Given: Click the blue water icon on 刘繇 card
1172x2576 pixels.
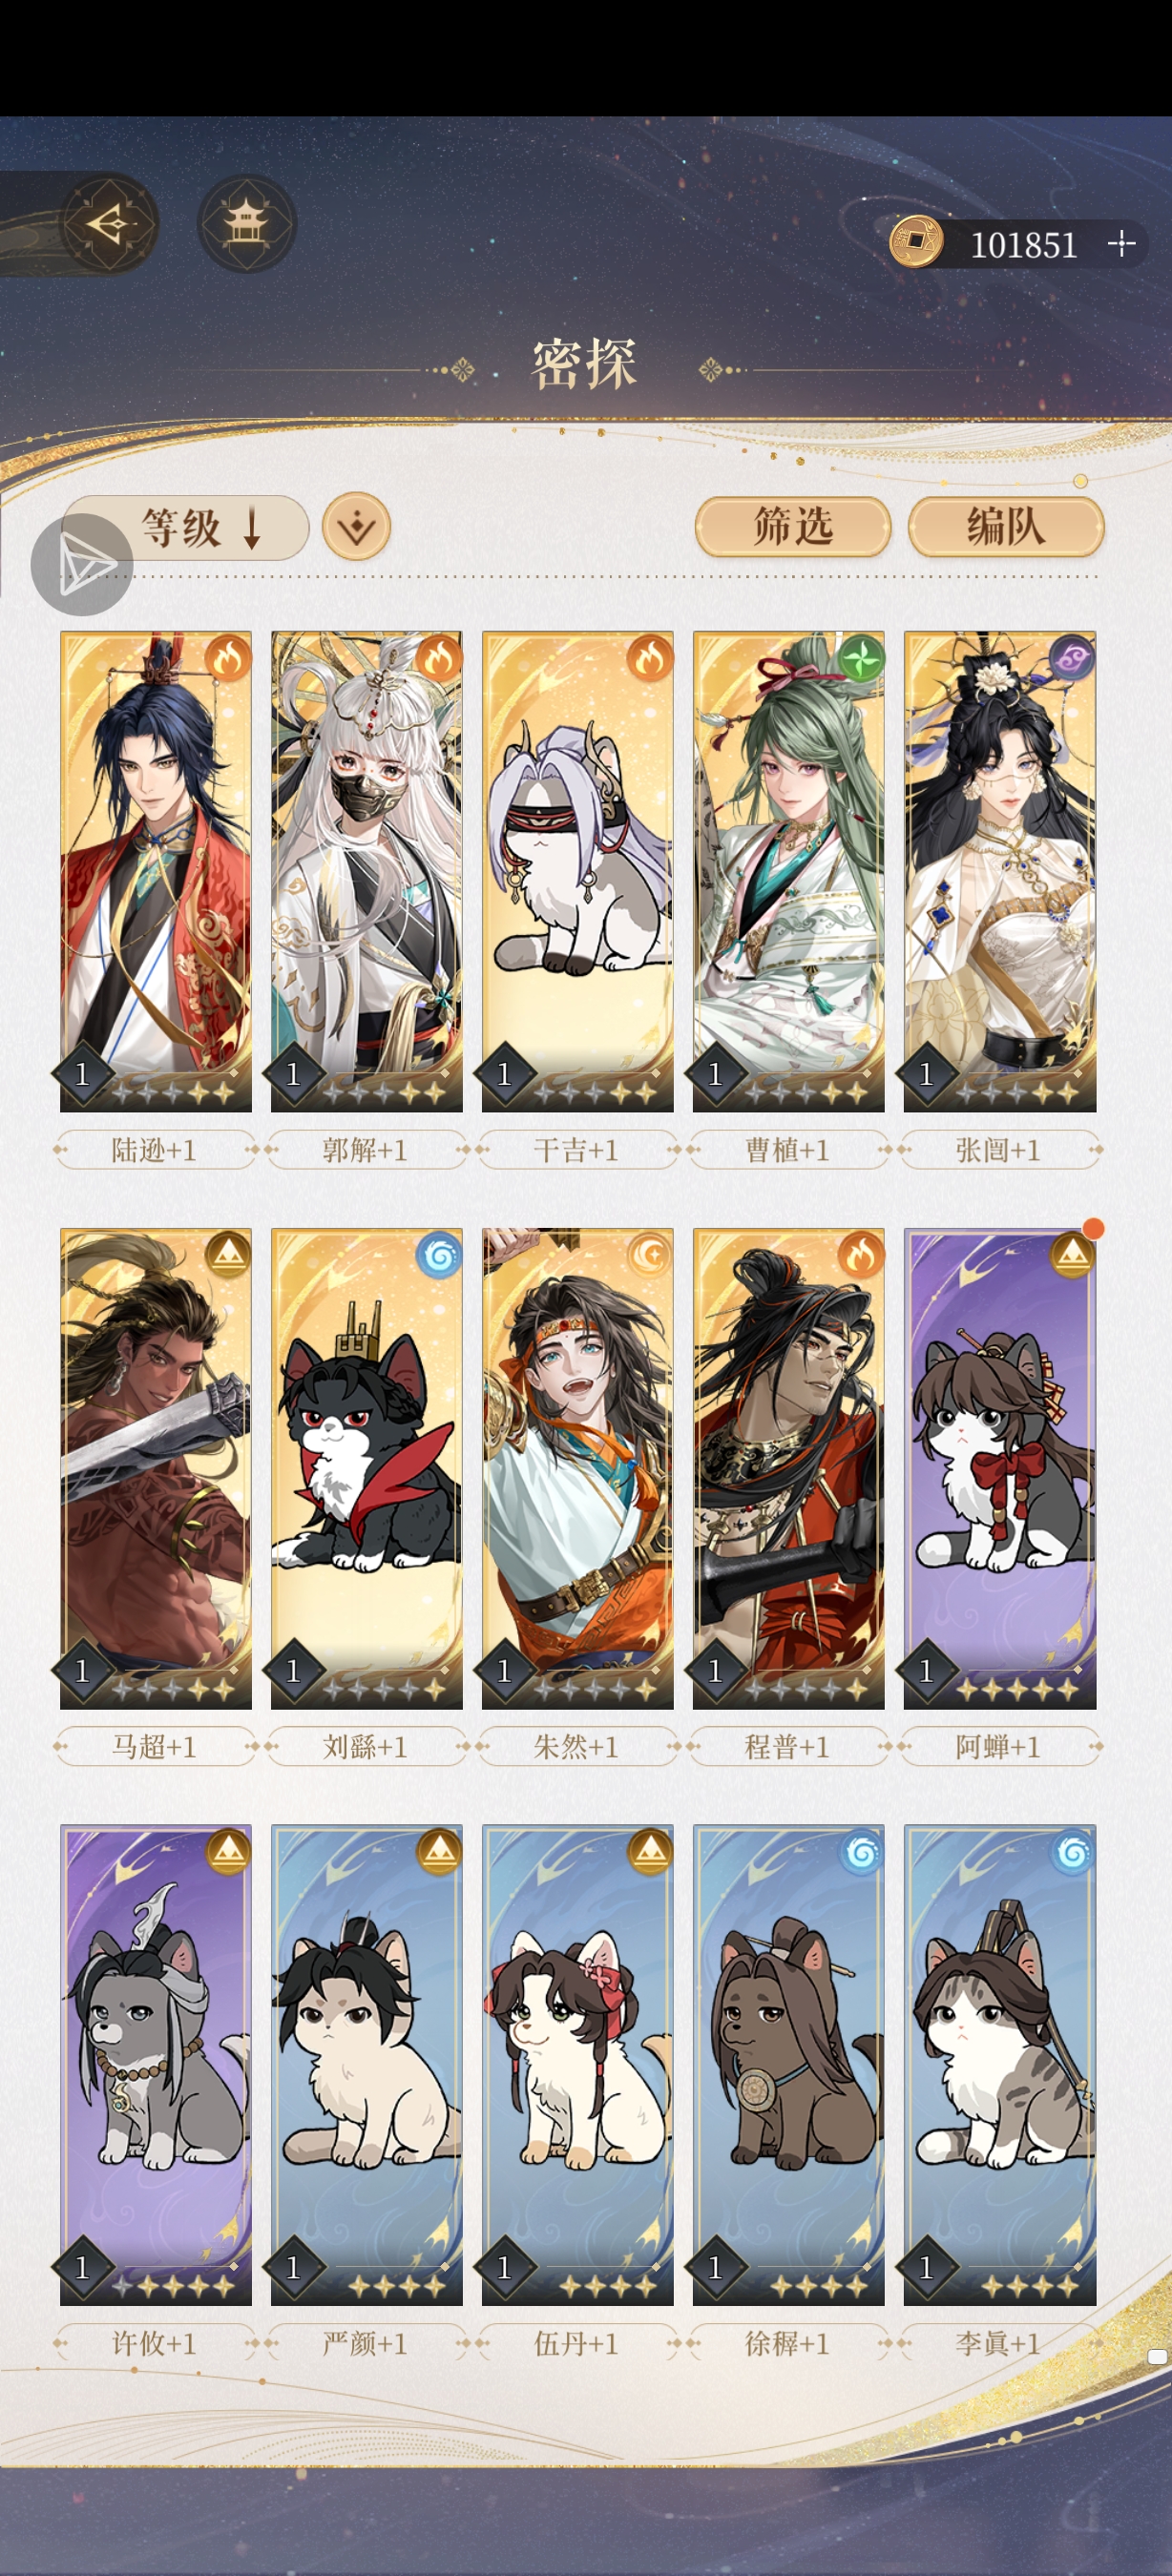Looking at the screenshot, I should click(x=438, y=1256).
